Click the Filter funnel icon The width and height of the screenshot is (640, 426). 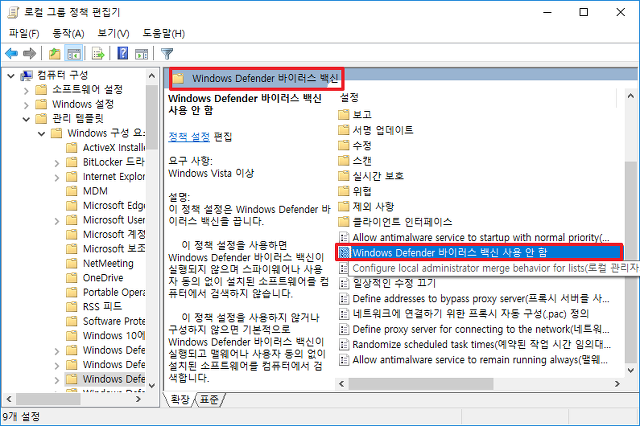167,53
